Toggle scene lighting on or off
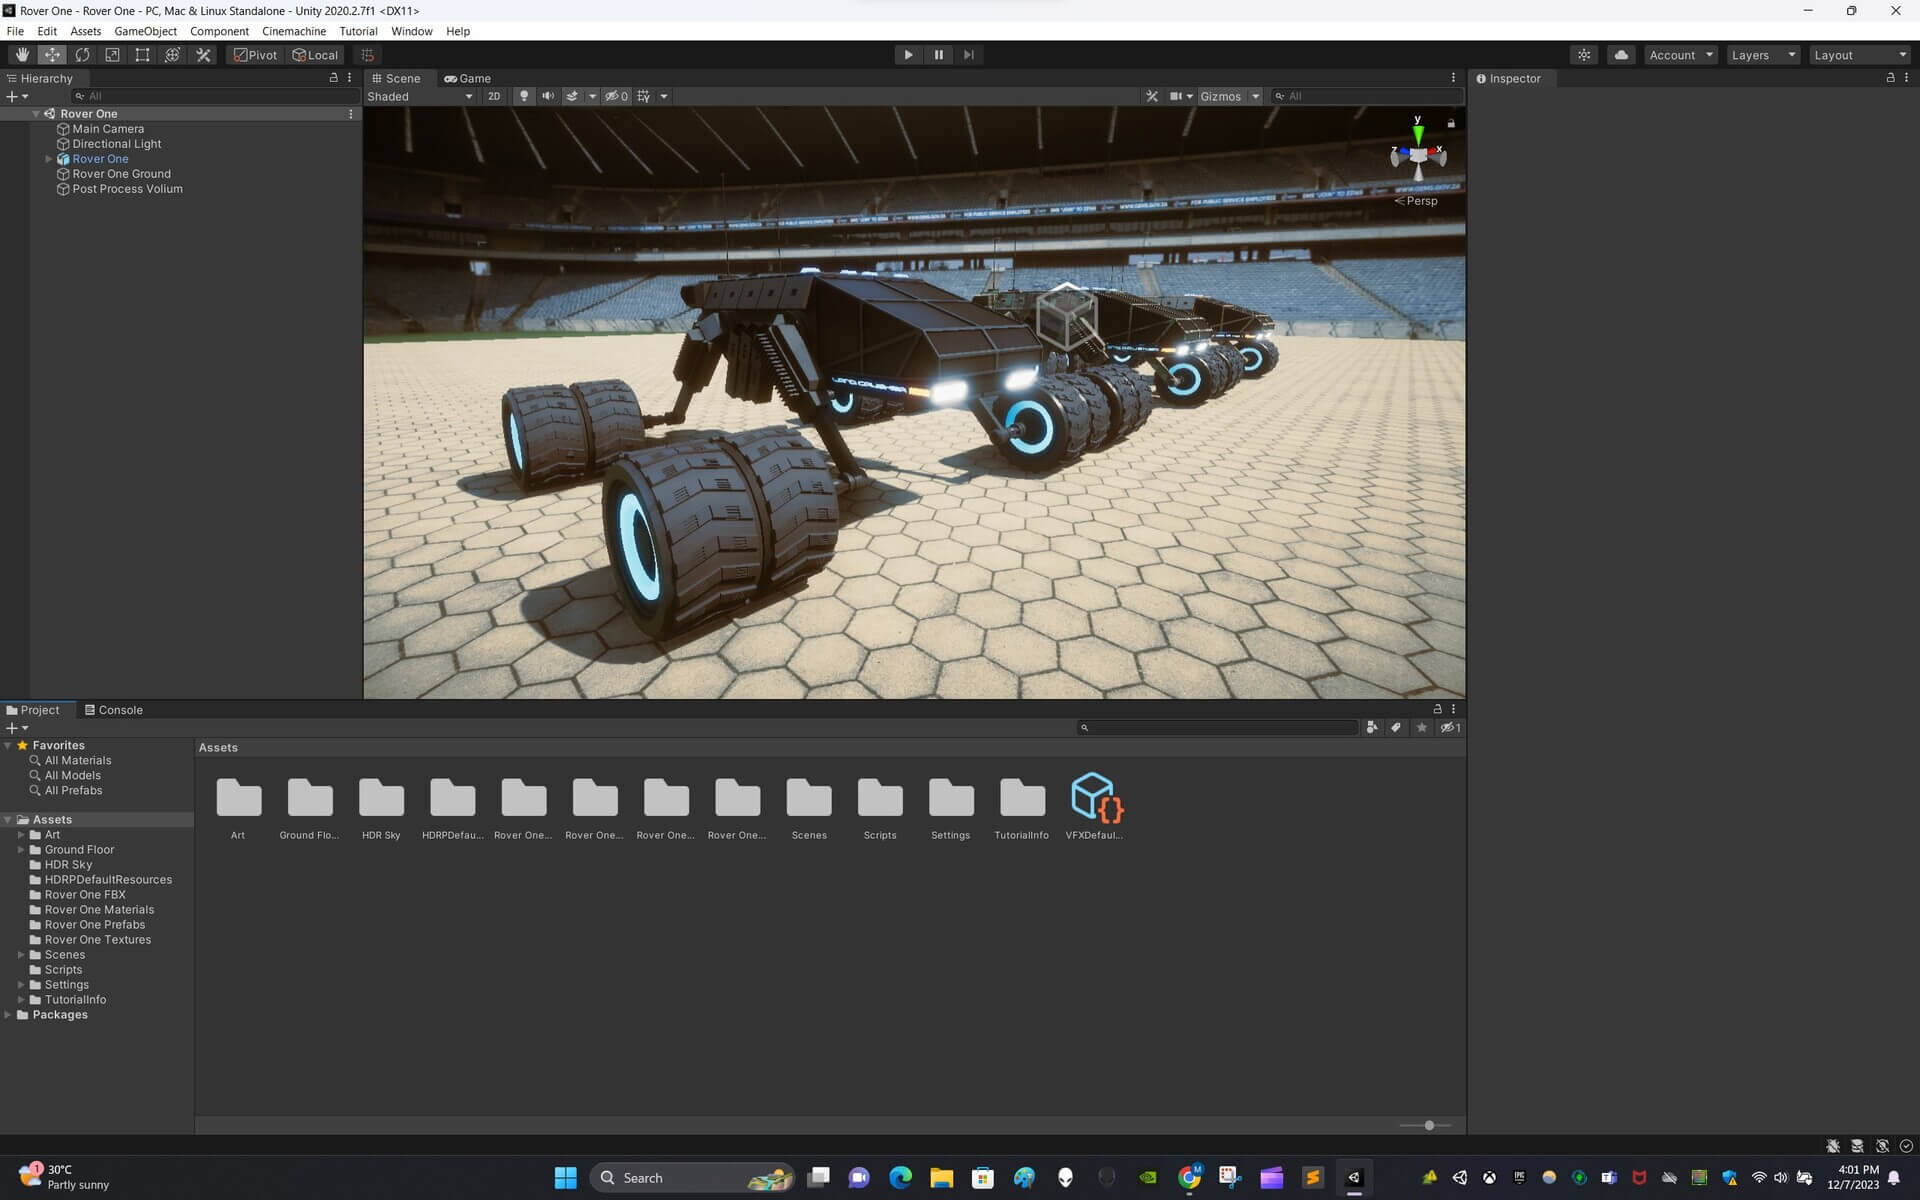This screenshot has height=1200, width=1920. point(523,96)
